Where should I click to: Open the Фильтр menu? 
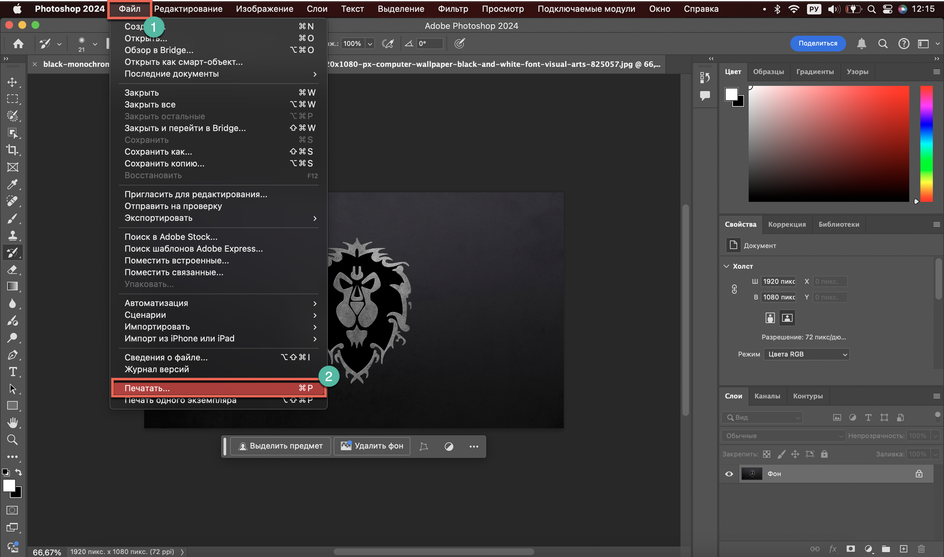(453, 9)
